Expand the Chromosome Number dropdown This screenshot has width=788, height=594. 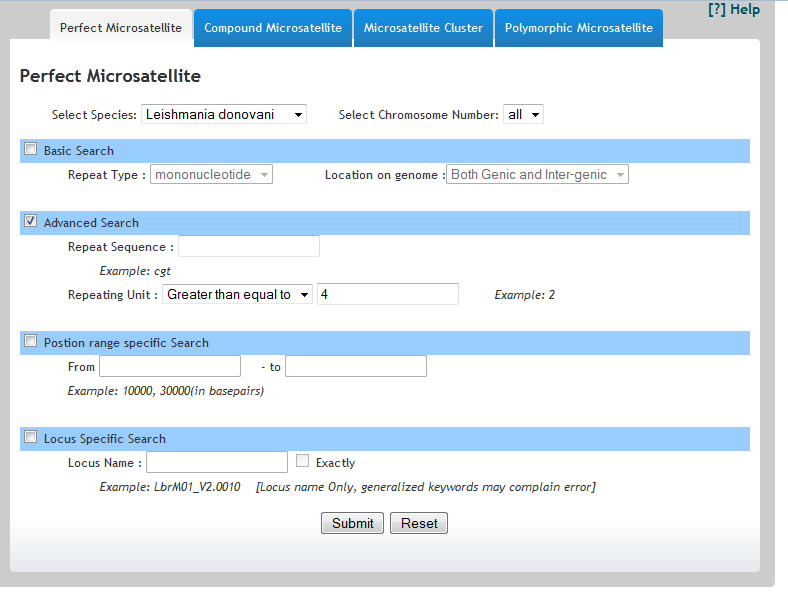[x=523, y=115]
